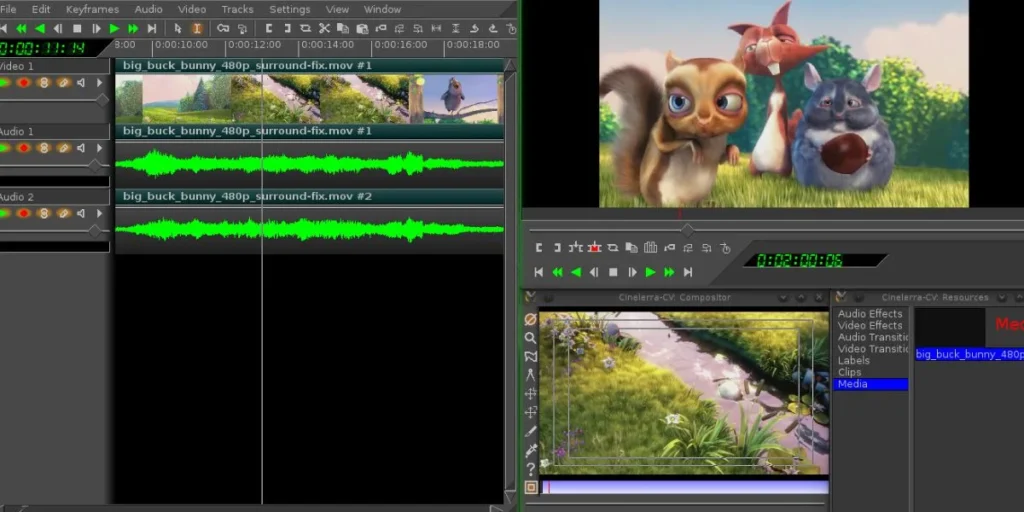Mute the Audio 1 track
The width and height of the screenshot is (1024, 512).
tap(81, 148)
